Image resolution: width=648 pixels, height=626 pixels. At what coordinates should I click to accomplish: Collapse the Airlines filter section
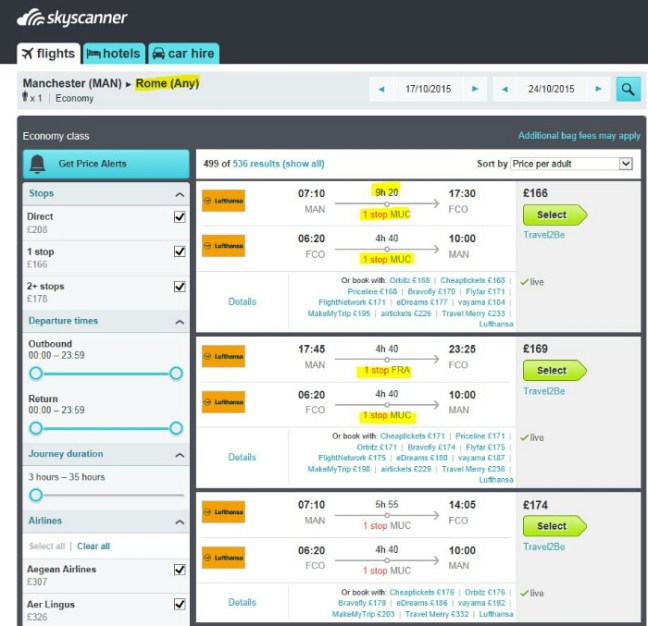[x=179, y=522]
